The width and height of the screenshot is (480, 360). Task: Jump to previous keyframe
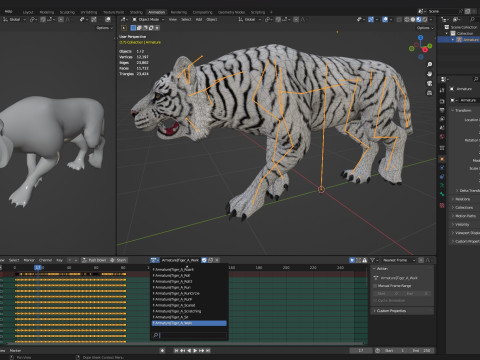click(x=183, y=351)
